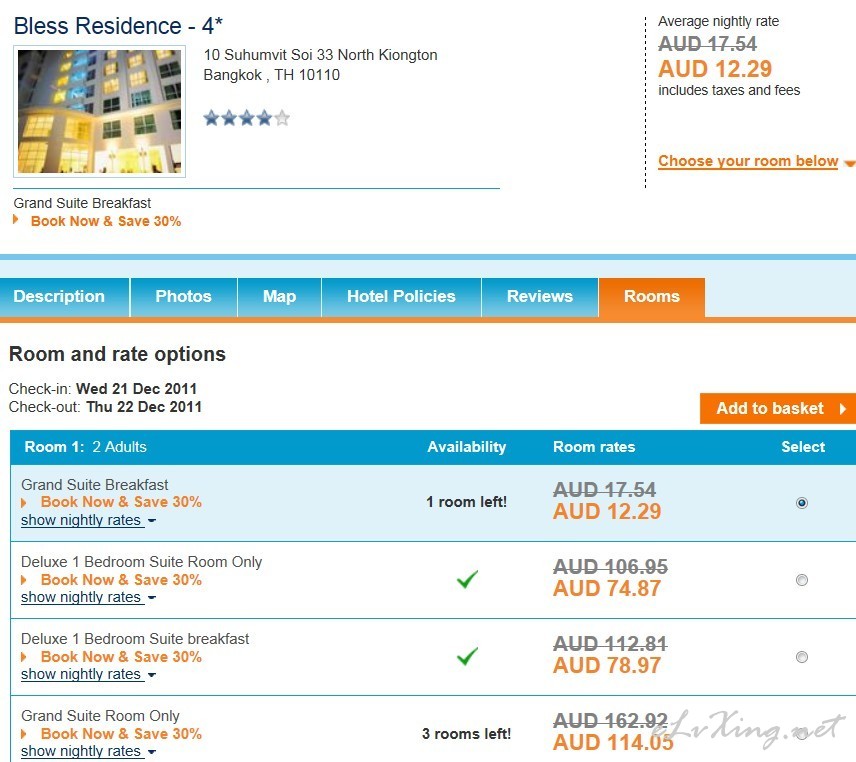Click orange arrow beside top Book Now & Save 30%

coord(17,220)
